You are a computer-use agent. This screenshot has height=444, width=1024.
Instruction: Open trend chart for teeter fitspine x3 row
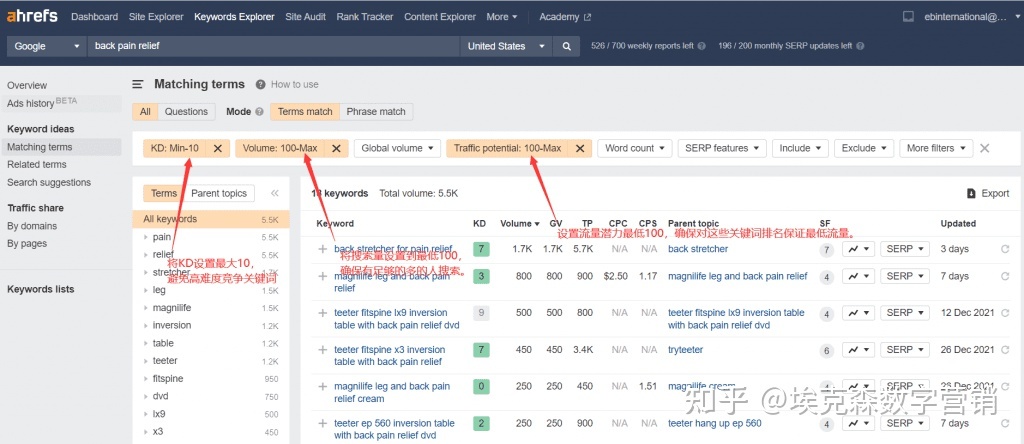click(858, 350)
